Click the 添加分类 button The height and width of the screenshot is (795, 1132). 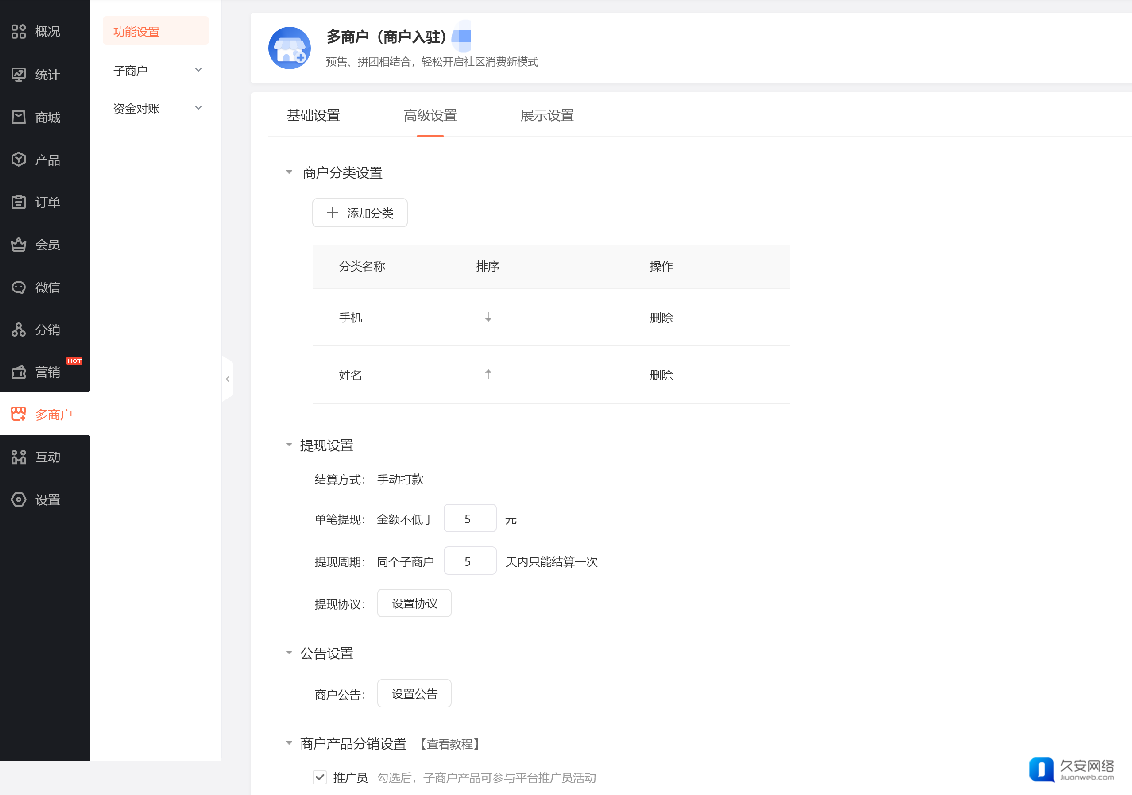[360, 212]
